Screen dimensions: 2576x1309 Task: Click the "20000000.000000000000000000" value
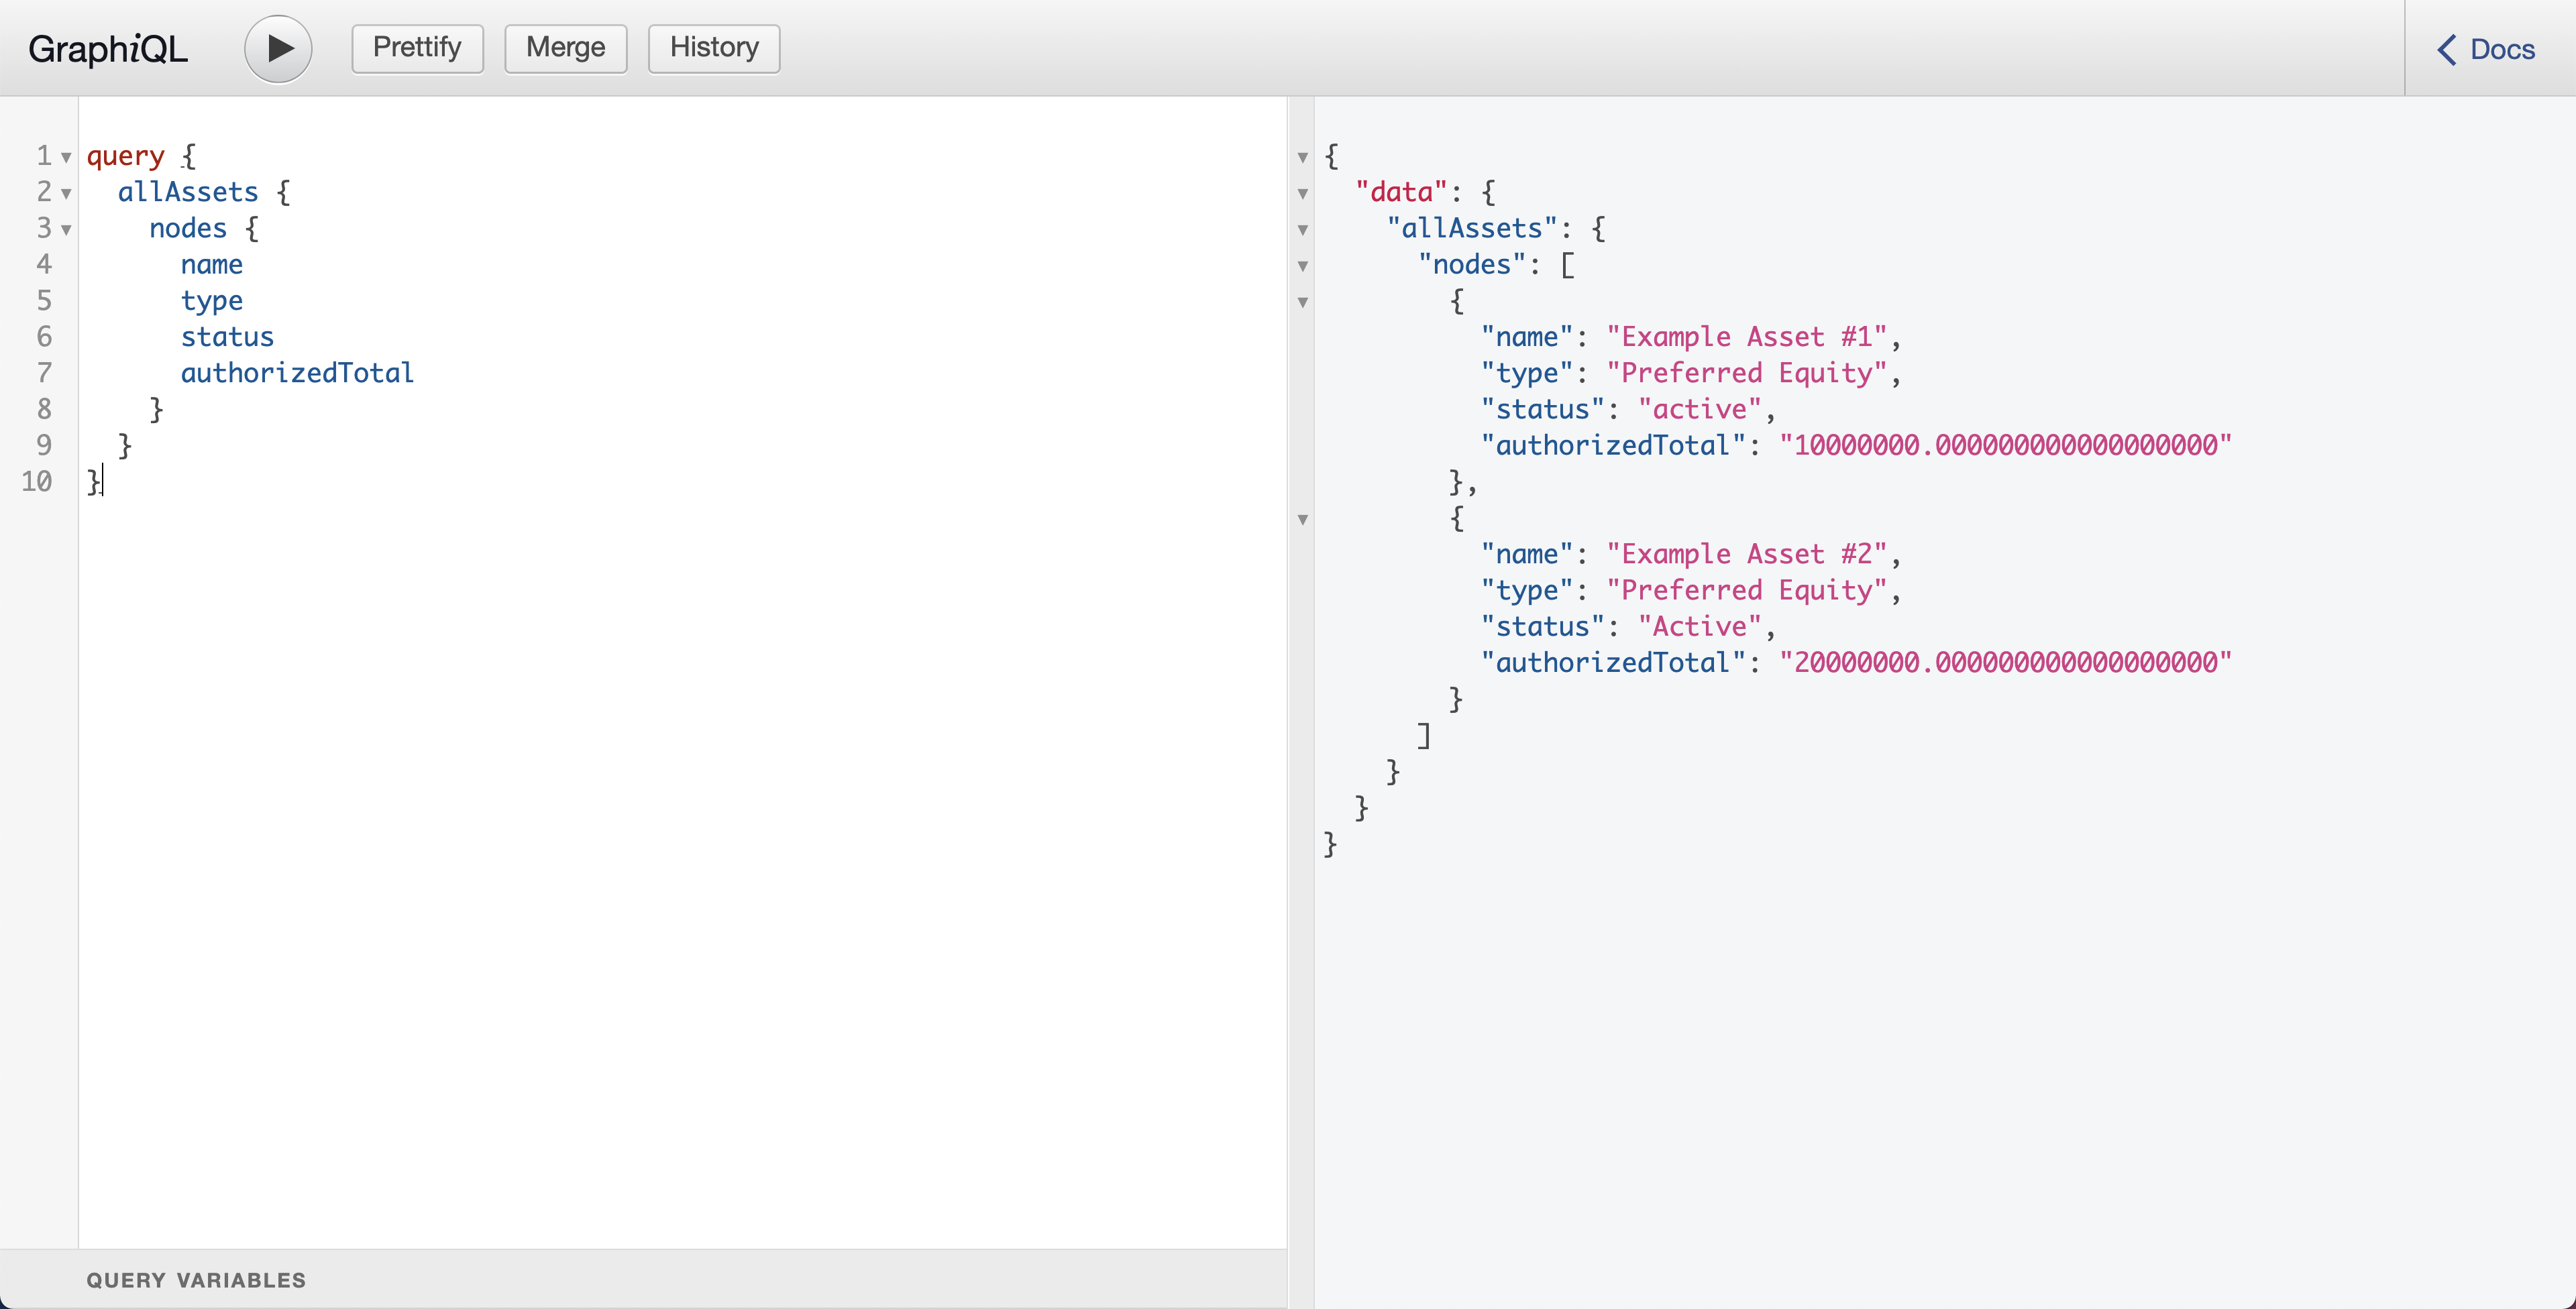point(2006,662)
